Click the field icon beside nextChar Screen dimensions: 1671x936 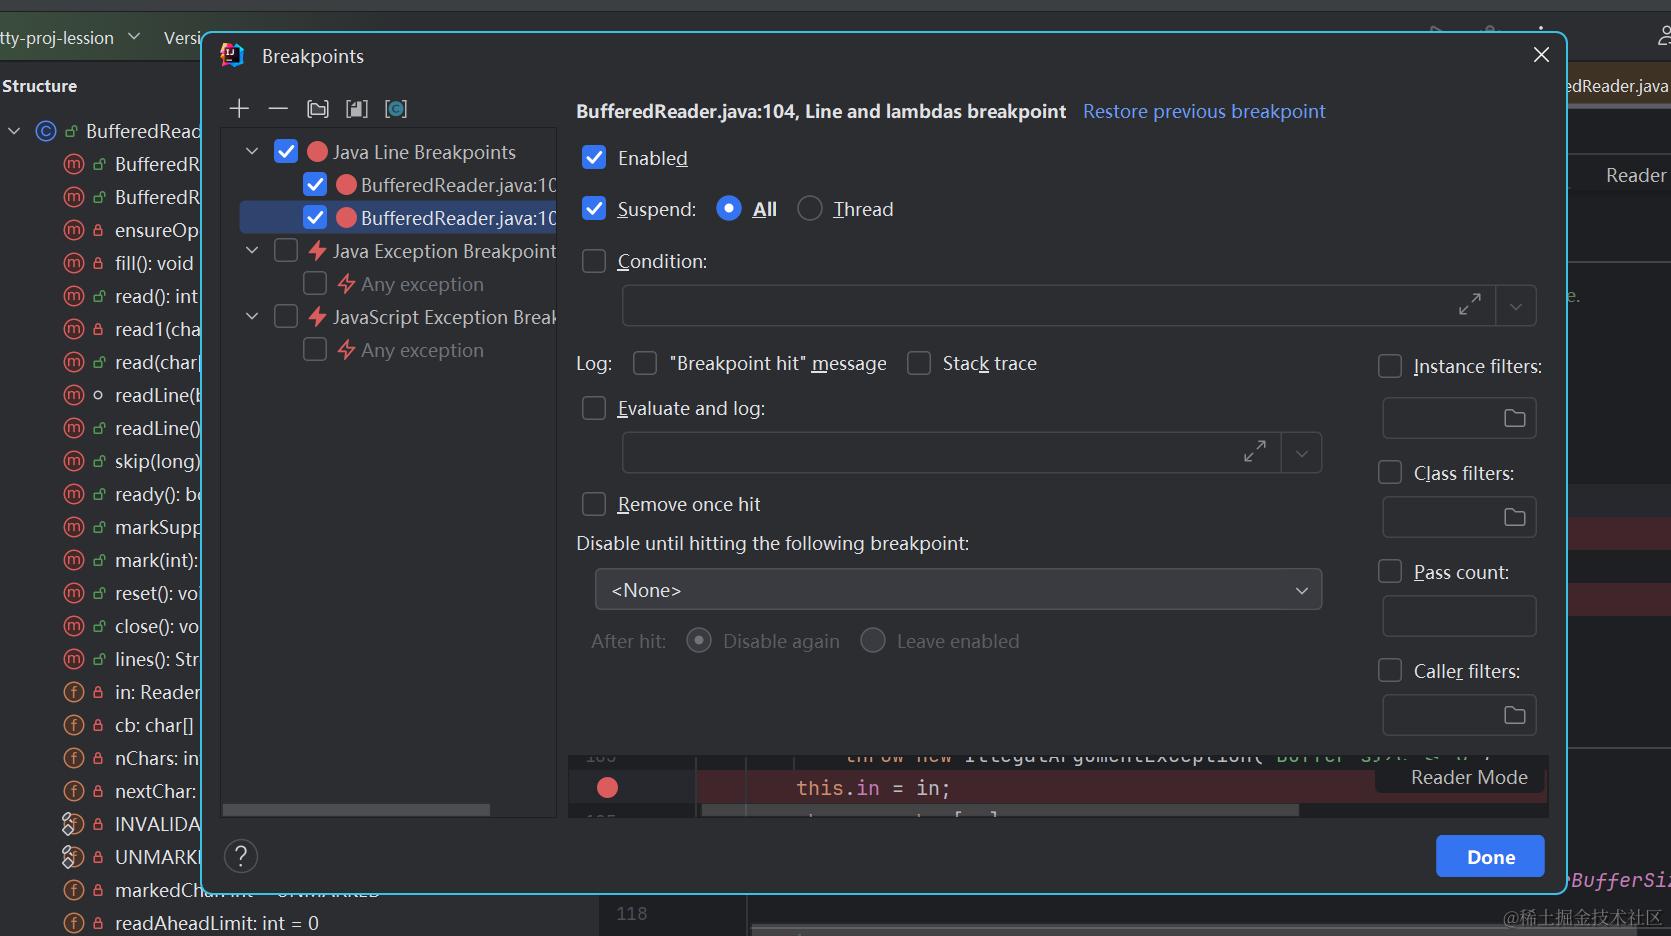74,791
